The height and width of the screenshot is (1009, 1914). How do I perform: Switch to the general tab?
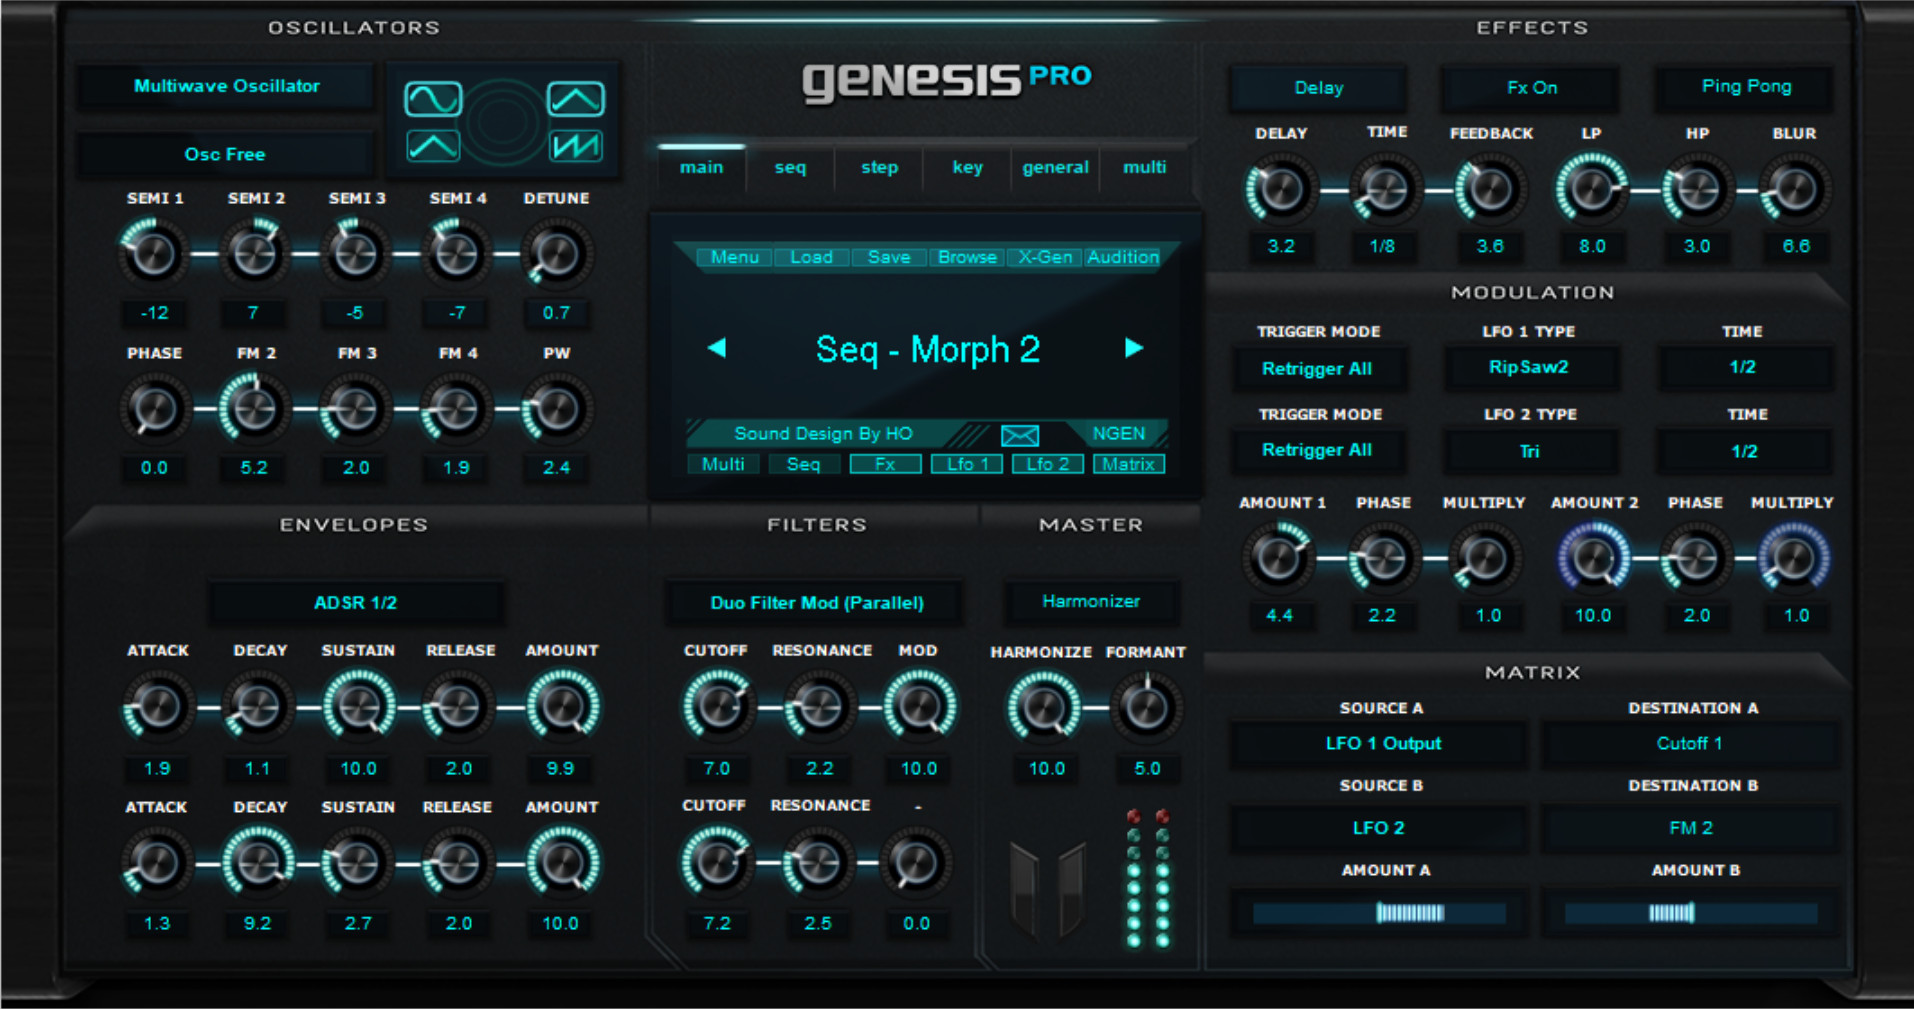pos(1055,168)
